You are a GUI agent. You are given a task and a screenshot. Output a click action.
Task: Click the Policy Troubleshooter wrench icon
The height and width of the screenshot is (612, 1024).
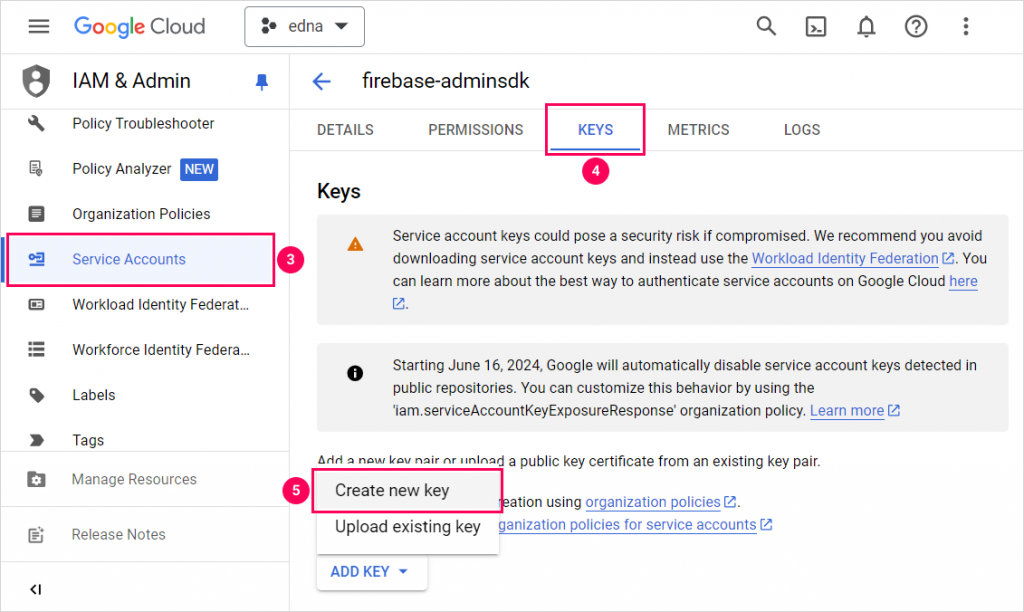(x=36, y=123)
